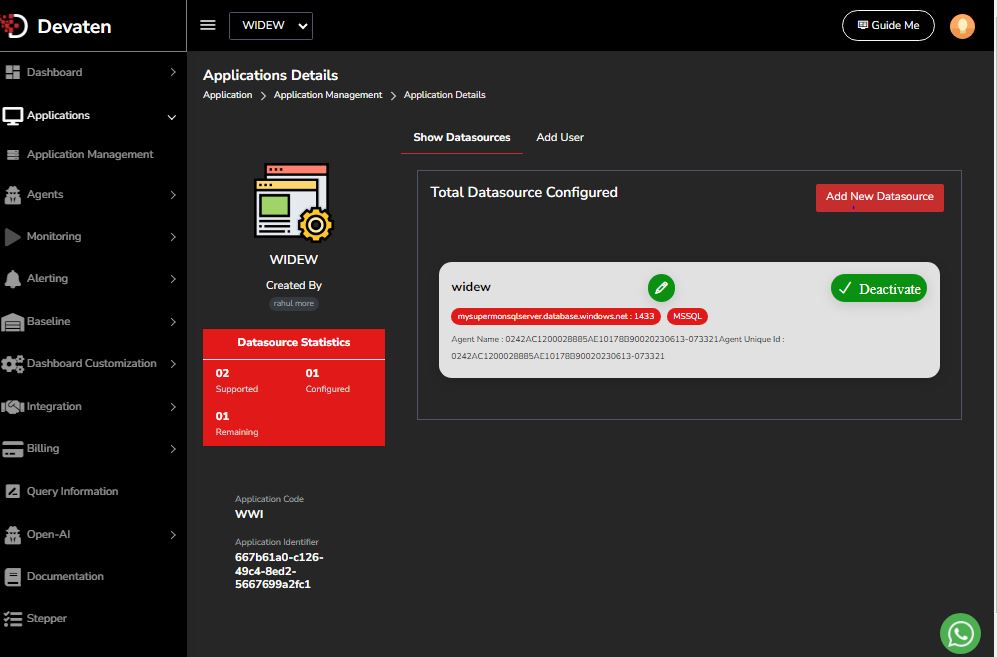Click the Dashboard Customization gears icon

click(x=13, y=364)
